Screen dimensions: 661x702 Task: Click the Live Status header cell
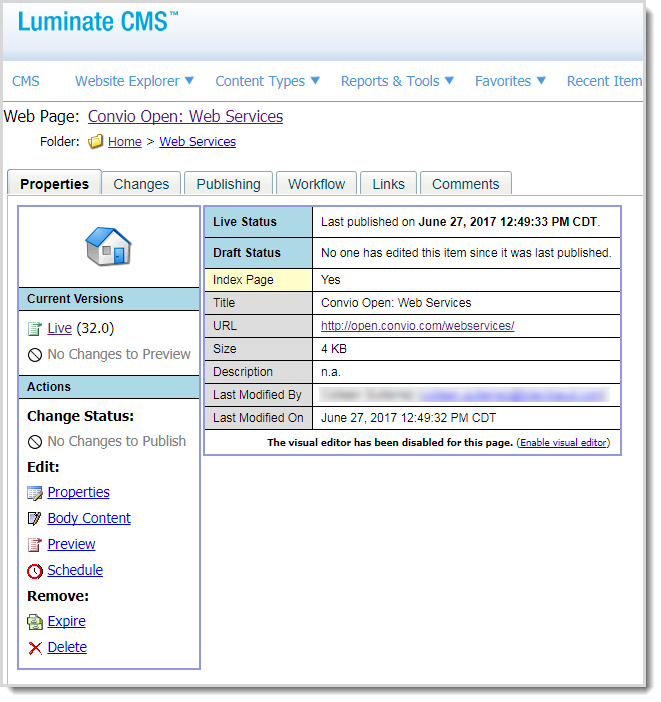(258, 222)
